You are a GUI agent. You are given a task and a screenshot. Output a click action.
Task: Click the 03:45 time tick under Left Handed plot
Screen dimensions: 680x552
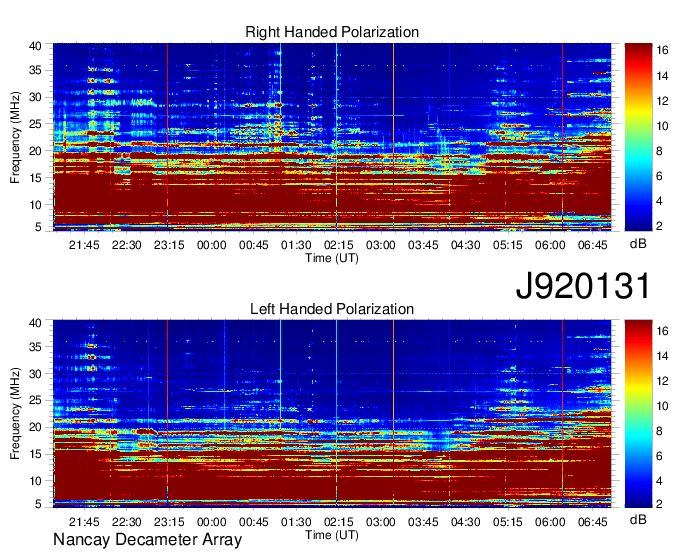point(423,522)
